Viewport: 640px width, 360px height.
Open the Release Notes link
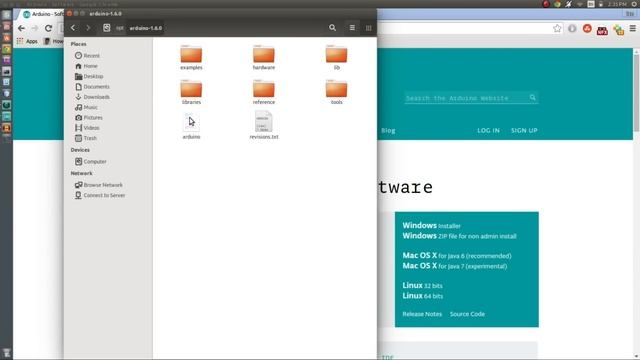pos(422,314)
